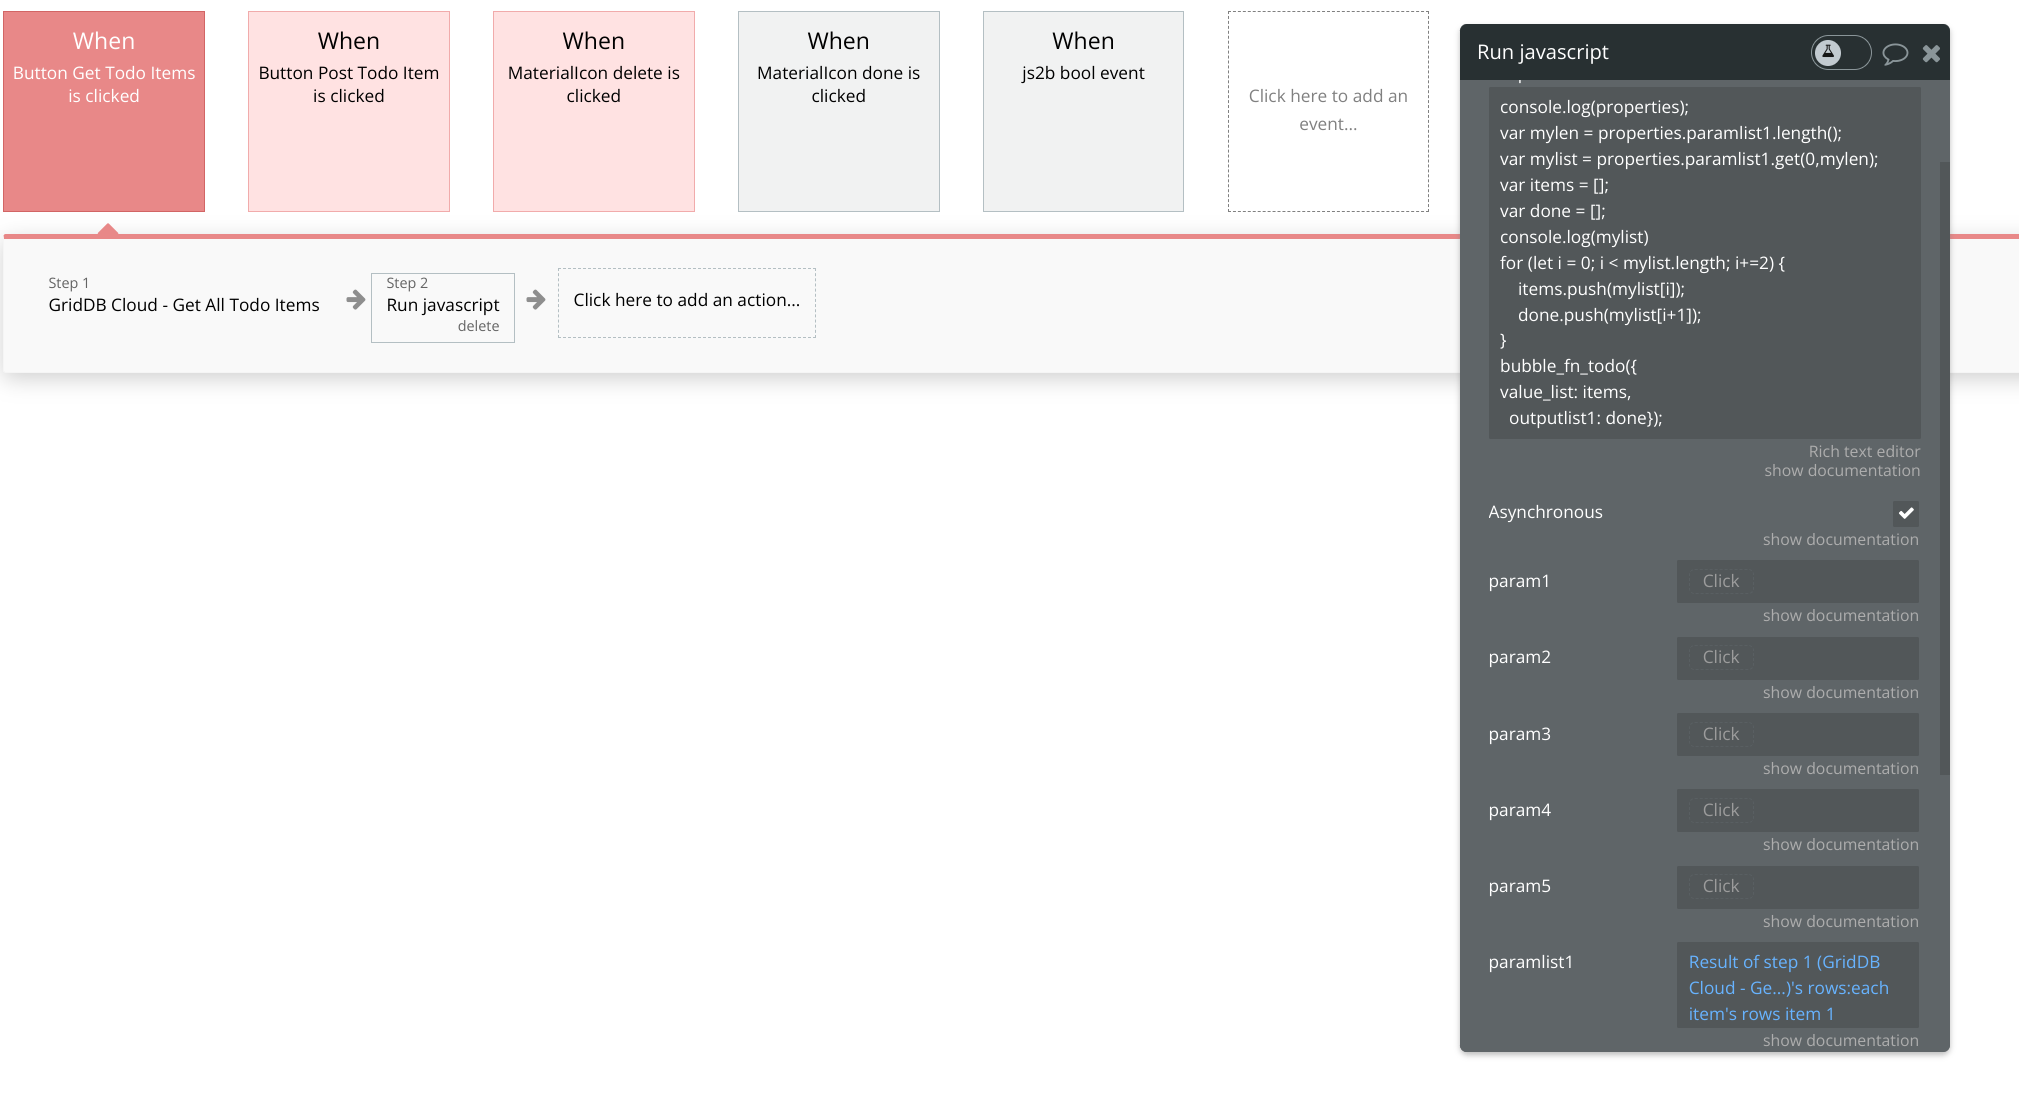Click arrow after Step 2 Run javascript

(536, 300)
